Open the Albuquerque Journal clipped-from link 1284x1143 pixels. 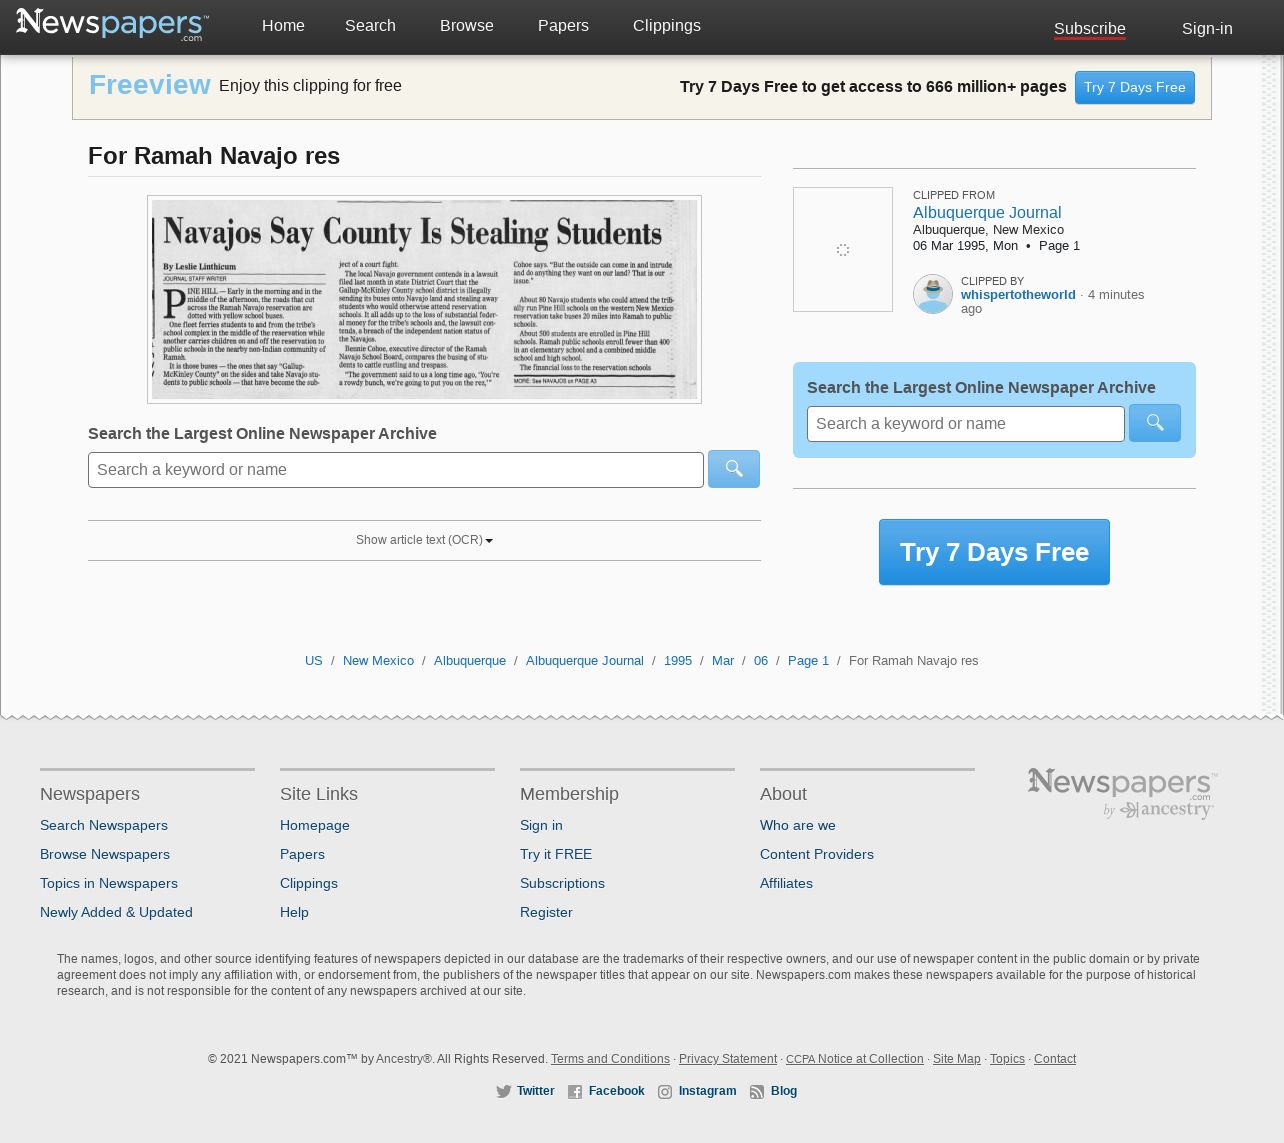click(x=987, y=212)
